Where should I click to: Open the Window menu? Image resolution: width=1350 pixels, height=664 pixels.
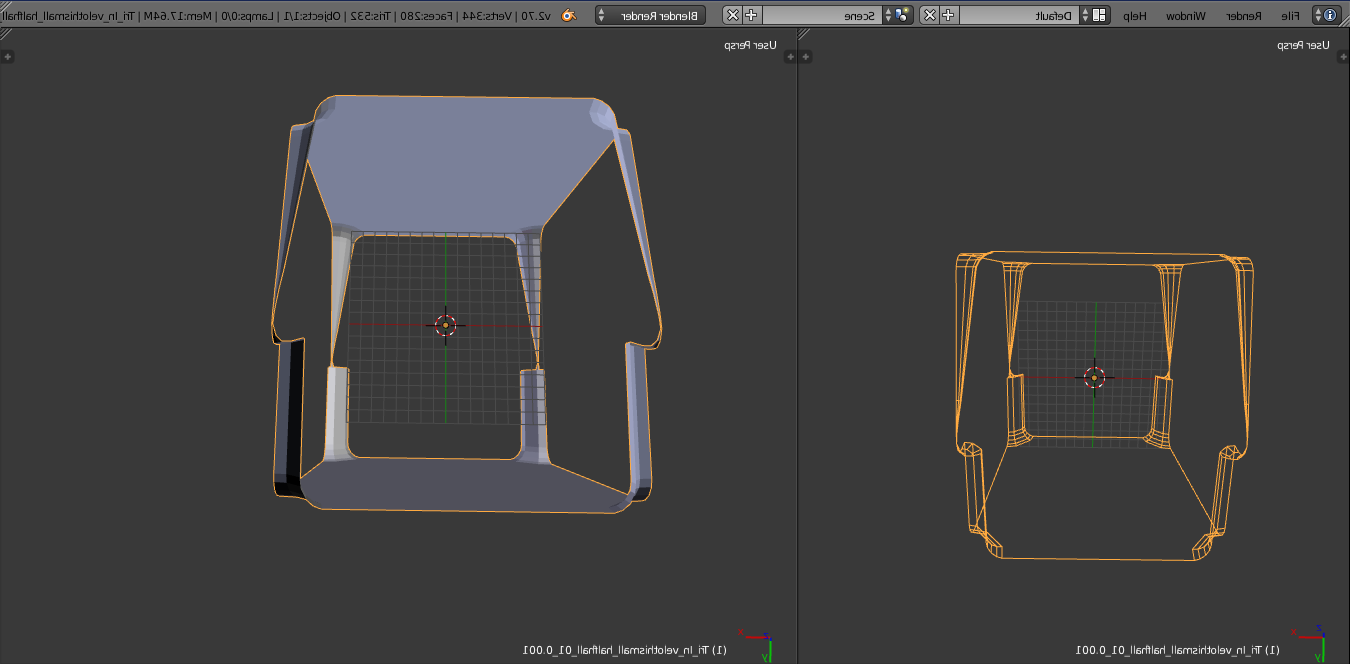pyautogui.click(x=1185, y=15)
